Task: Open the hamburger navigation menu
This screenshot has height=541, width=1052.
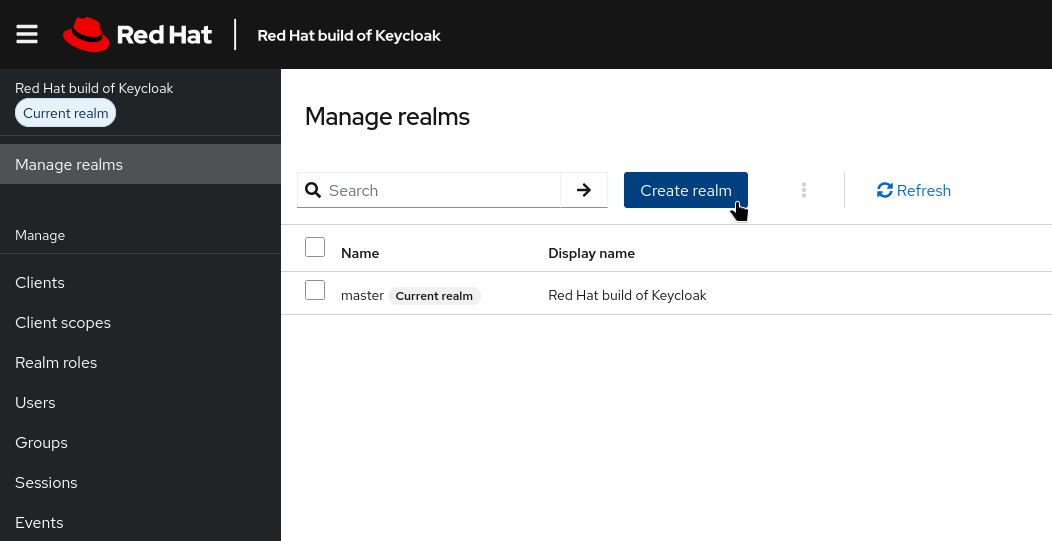Action: coord(27,34)
